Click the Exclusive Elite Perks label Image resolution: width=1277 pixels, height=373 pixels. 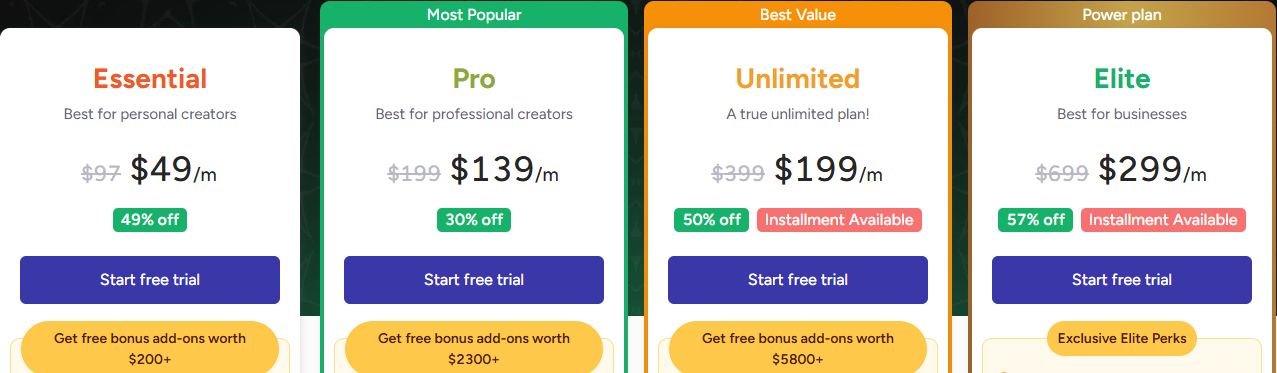coord(1122,339)
